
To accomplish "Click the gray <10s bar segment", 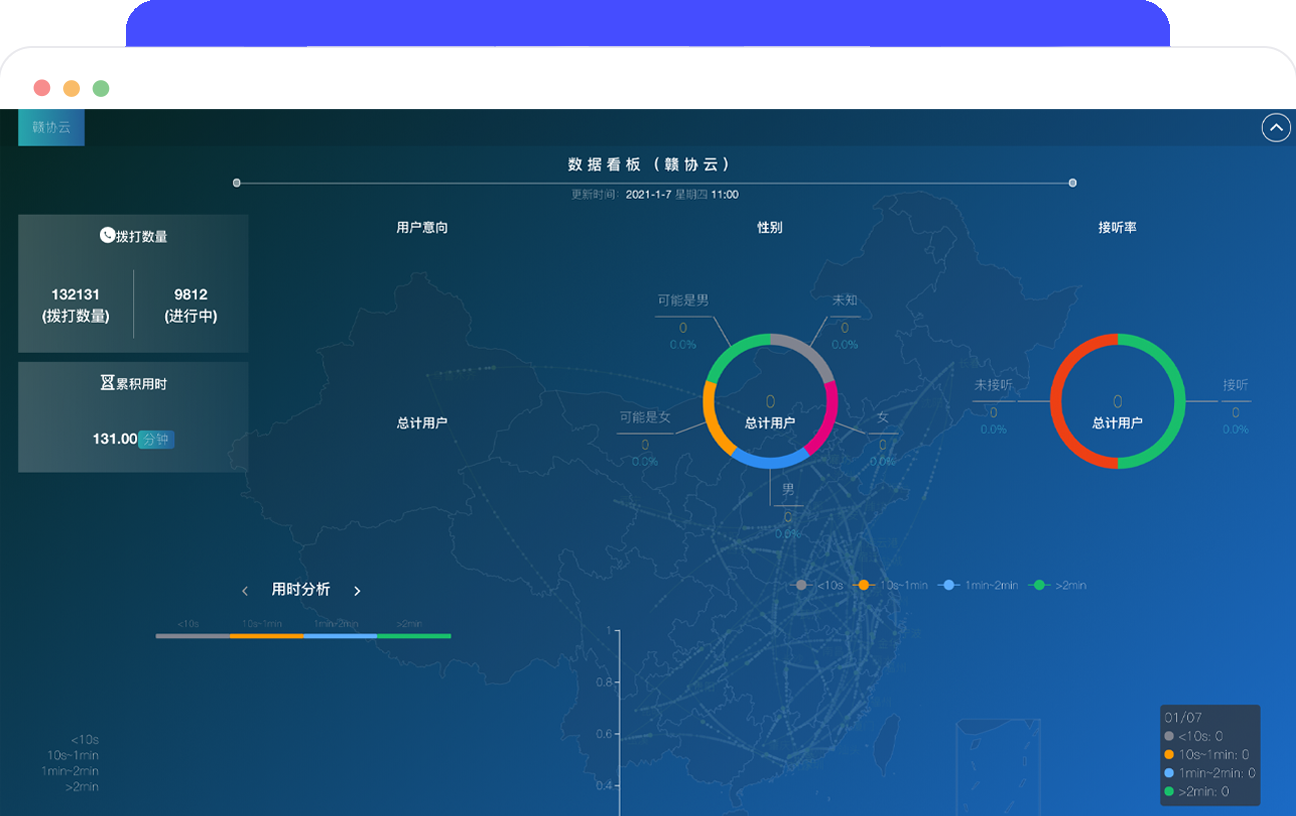I will 193,636.
